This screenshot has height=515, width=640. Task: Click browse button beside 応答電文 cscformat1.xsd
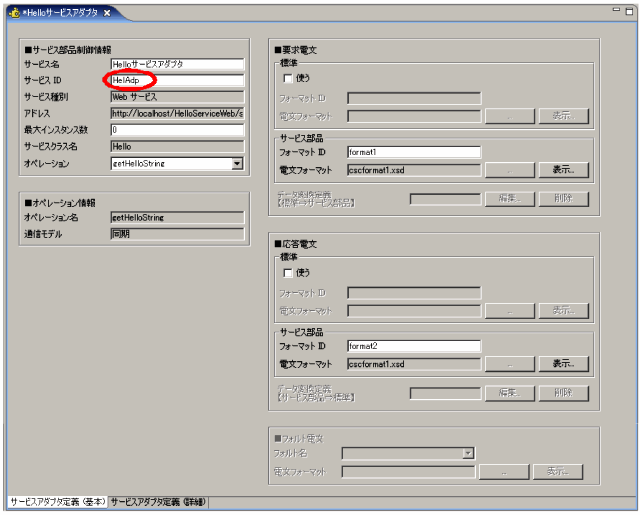[x=510, y=364]
